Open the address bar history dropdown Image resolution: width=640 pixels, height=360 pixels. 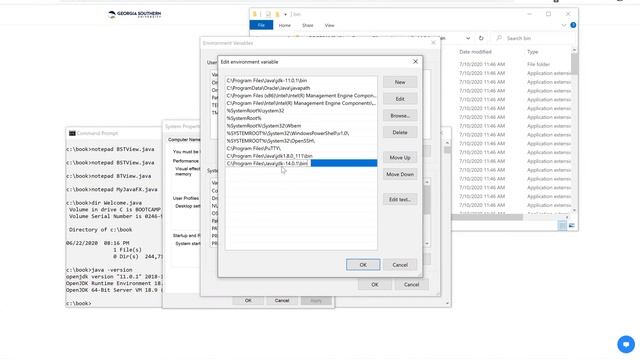click(468, 38)
